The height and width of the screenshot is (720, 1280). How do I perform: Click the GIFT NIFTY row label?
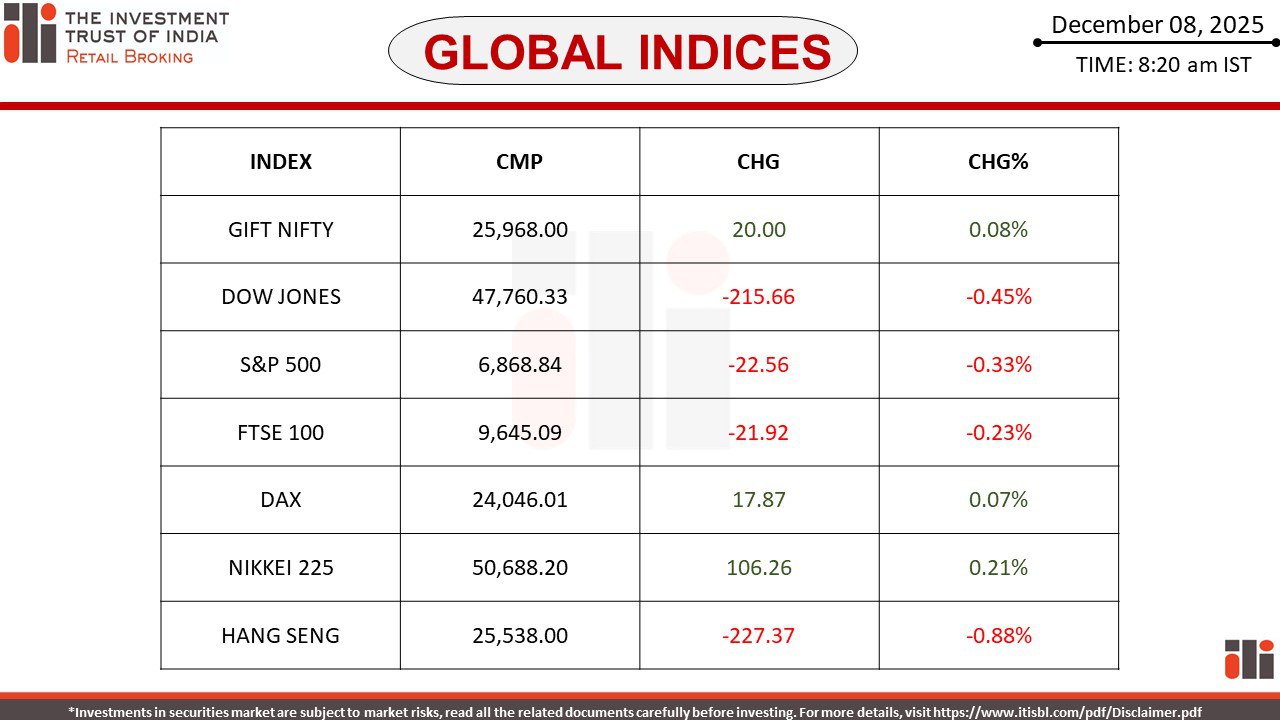pos(280,230)
